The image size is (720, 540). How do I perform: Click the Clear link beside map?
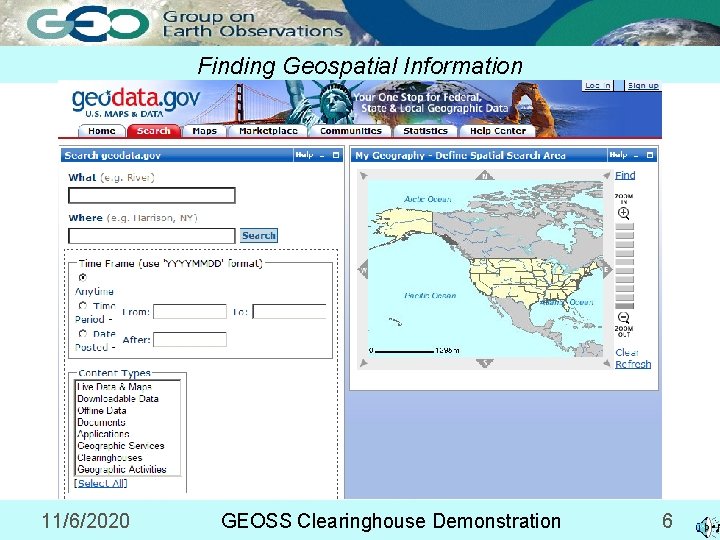pos(627,353)
